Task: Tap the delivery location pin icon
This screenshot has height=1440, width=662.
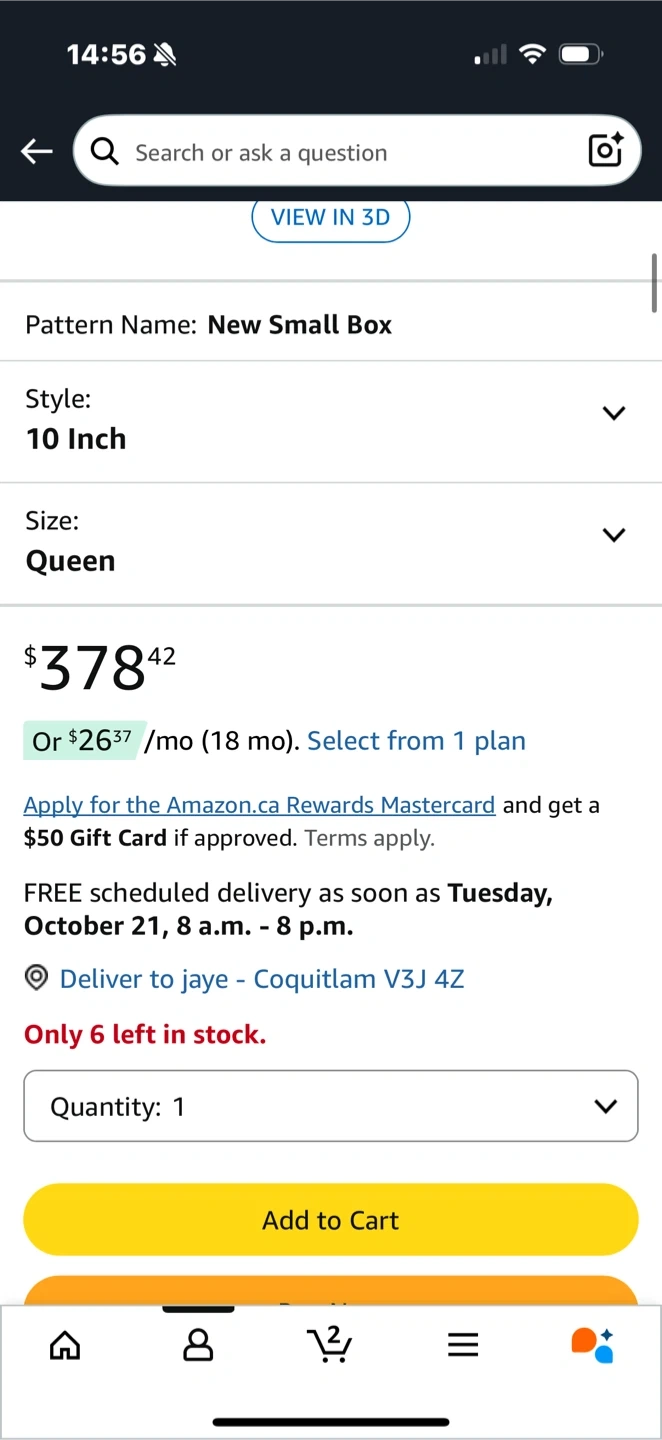Action: coord(36,978)
